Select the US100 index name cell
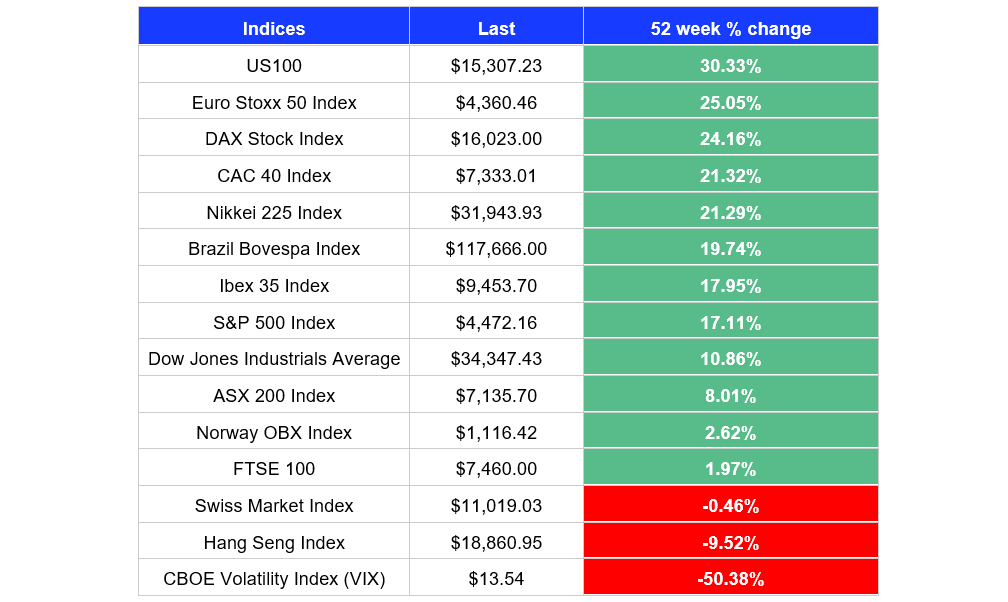Screen dimensions: 1008x602 274,65
